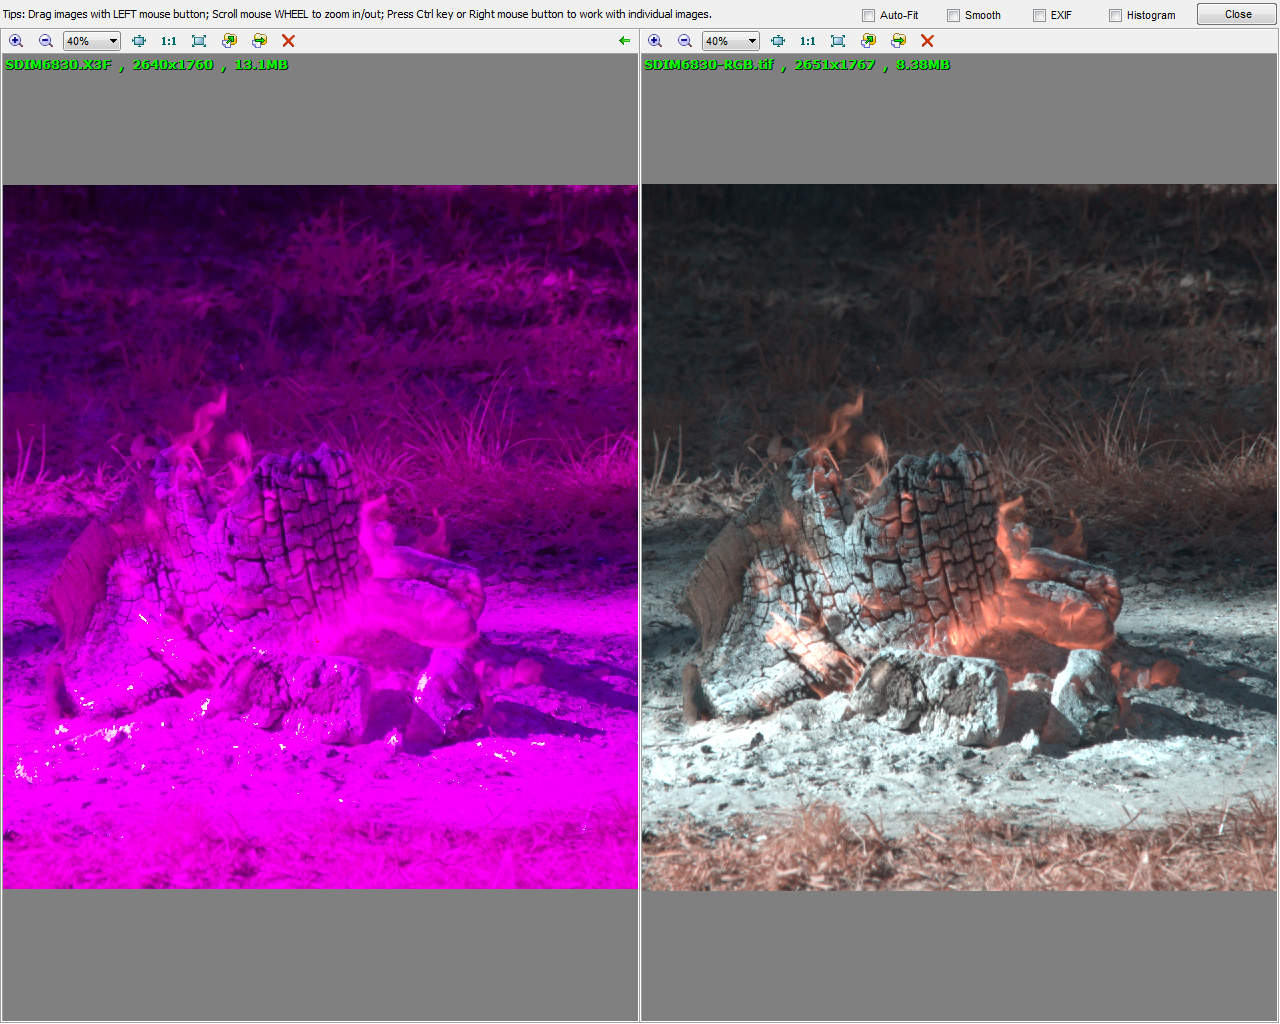Image resolution: width=1280 pixels, height=1024 pixels.
Task: Zoom out on right image SDIM6830-RGB.tif
Action: tap(685, 41)
